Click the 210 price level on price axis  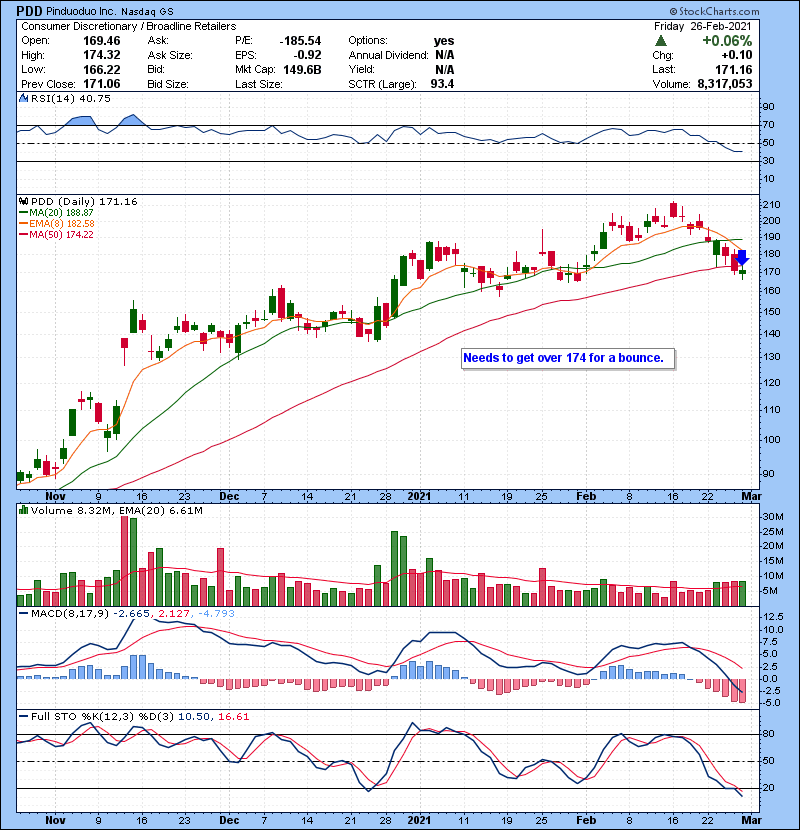pyautogui.click(x=771, y=205)
